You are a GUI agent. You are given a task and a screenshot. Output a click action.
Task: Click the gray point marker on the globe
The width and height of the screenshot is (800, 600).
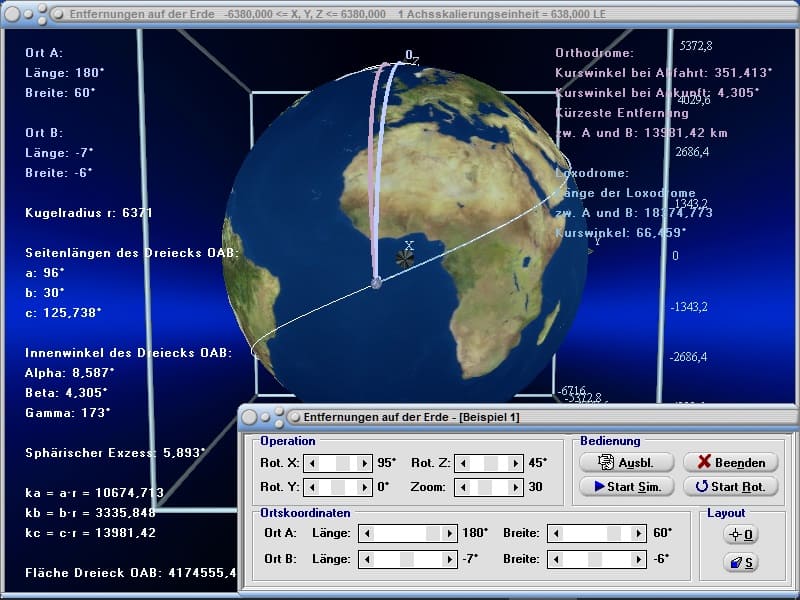click(377, 283)
